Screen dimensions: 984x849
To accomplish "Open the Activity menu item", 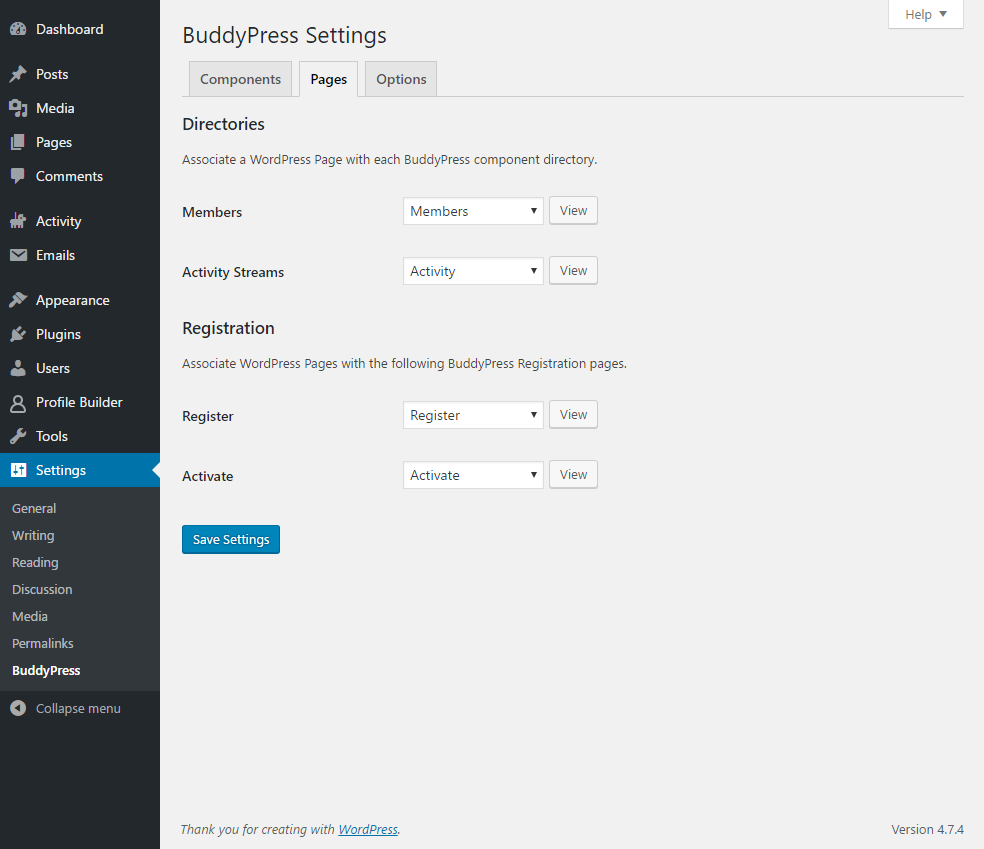I will 80,221.
